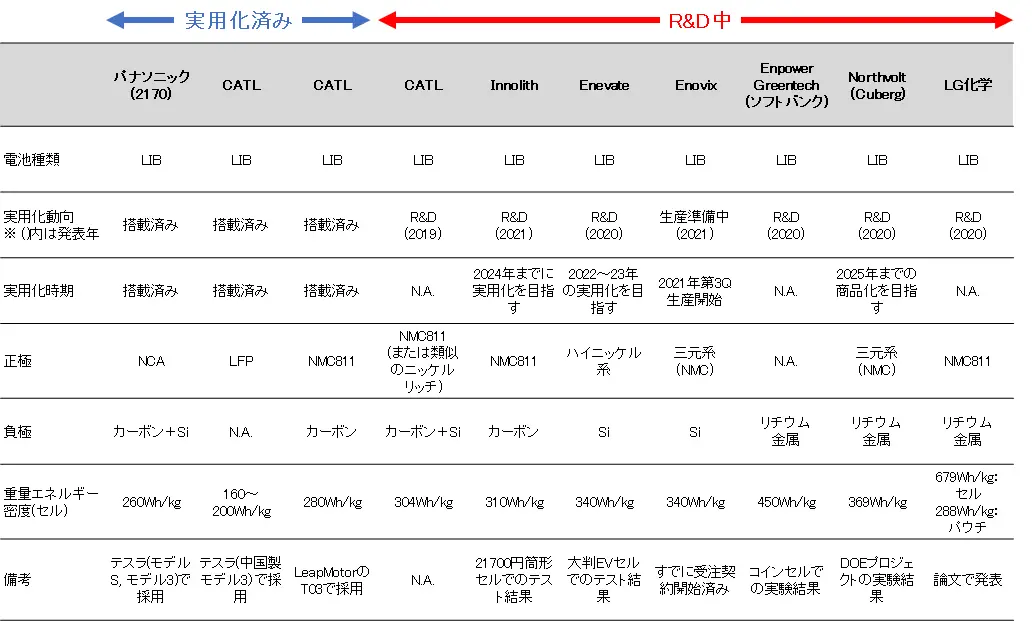This screenshot has height=621, width=1032.
Task: Select the 電池種類 row label
Action: (32, 159)
